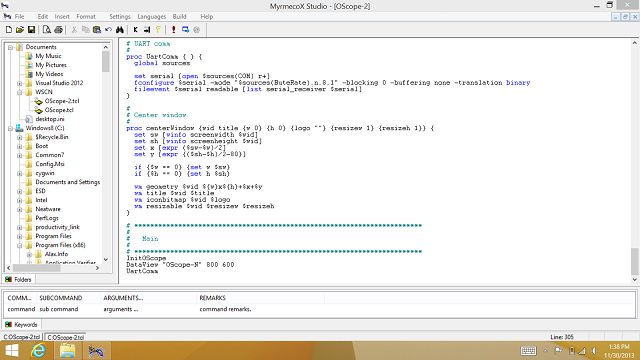
Task: Collapse the Program Files (x86) node
Action: [x=19, y=245]
